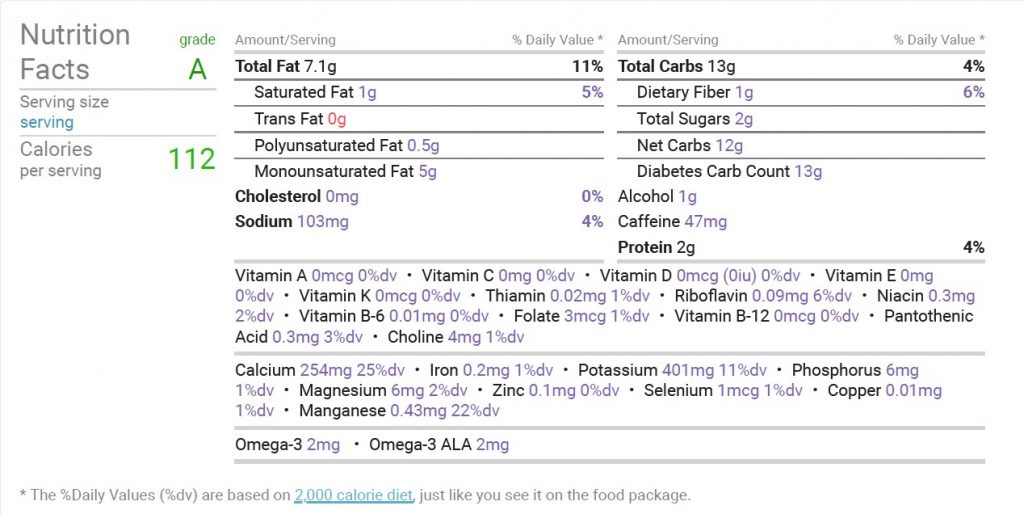This screenshot has width=1024, height=514.
Task: Click the Protein 2g row
Action: pos(801,248)
